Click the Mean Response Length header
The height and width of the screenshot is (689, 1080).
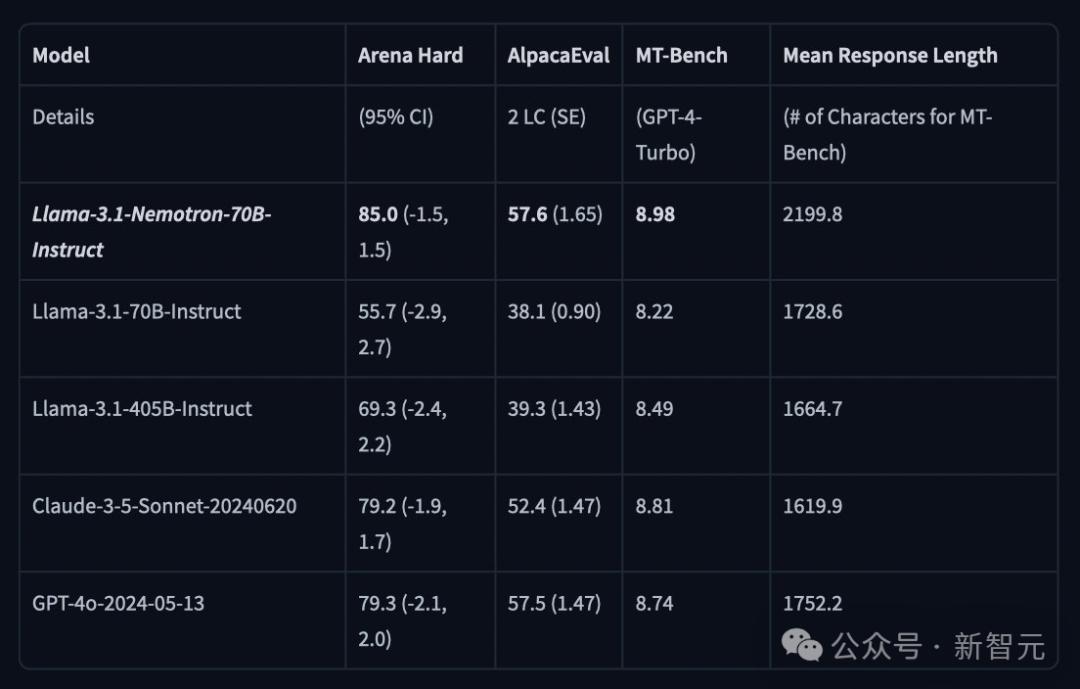pos(890,56)
